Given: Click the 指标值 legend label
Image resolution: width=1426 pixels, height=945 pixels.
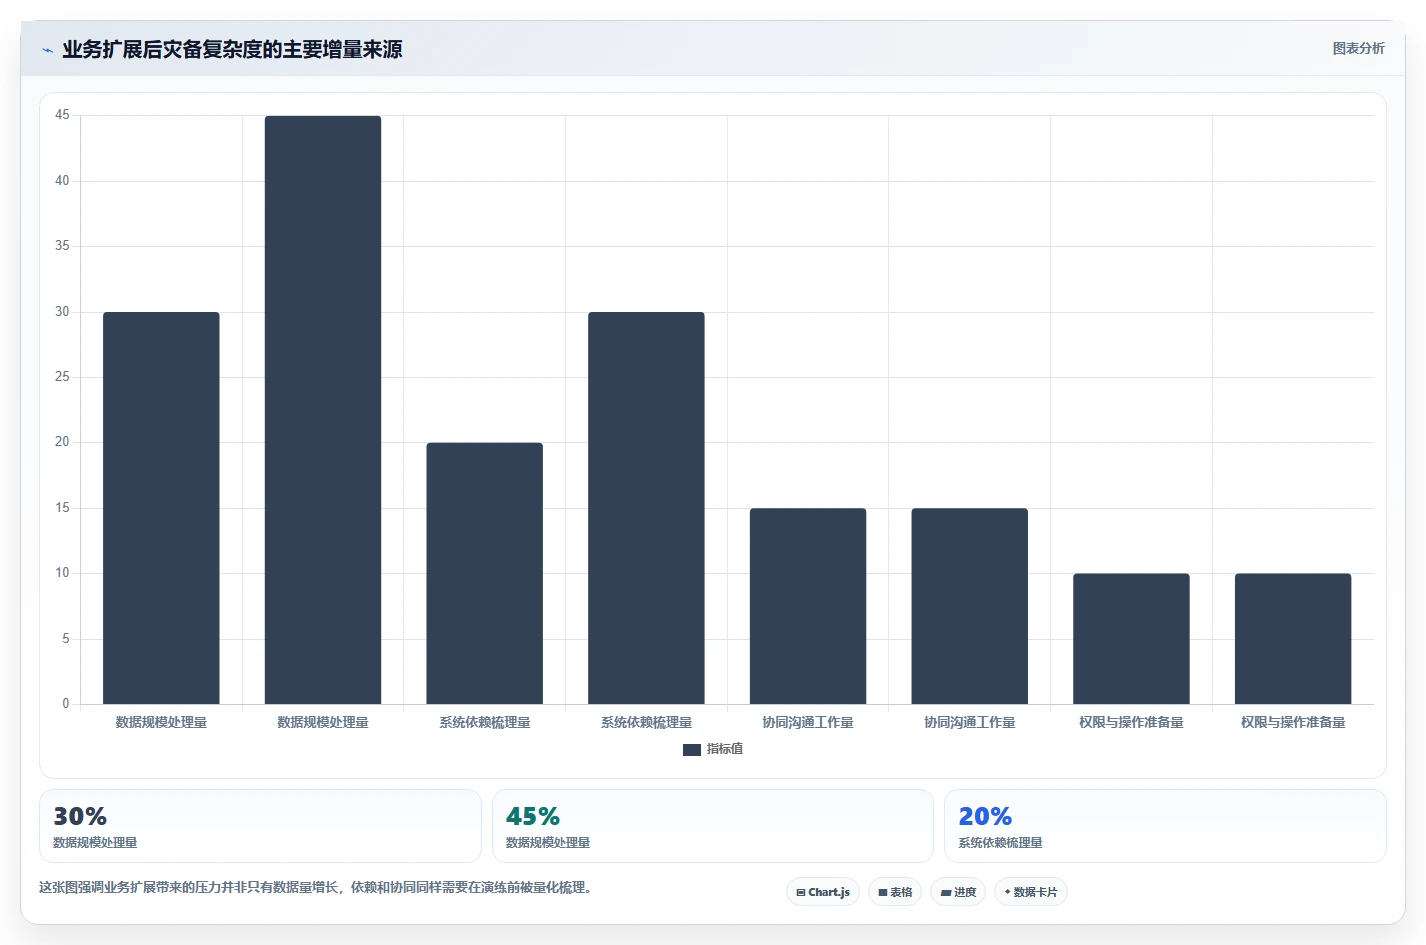Looking at the screenshot, I should (x=725, y=749).
